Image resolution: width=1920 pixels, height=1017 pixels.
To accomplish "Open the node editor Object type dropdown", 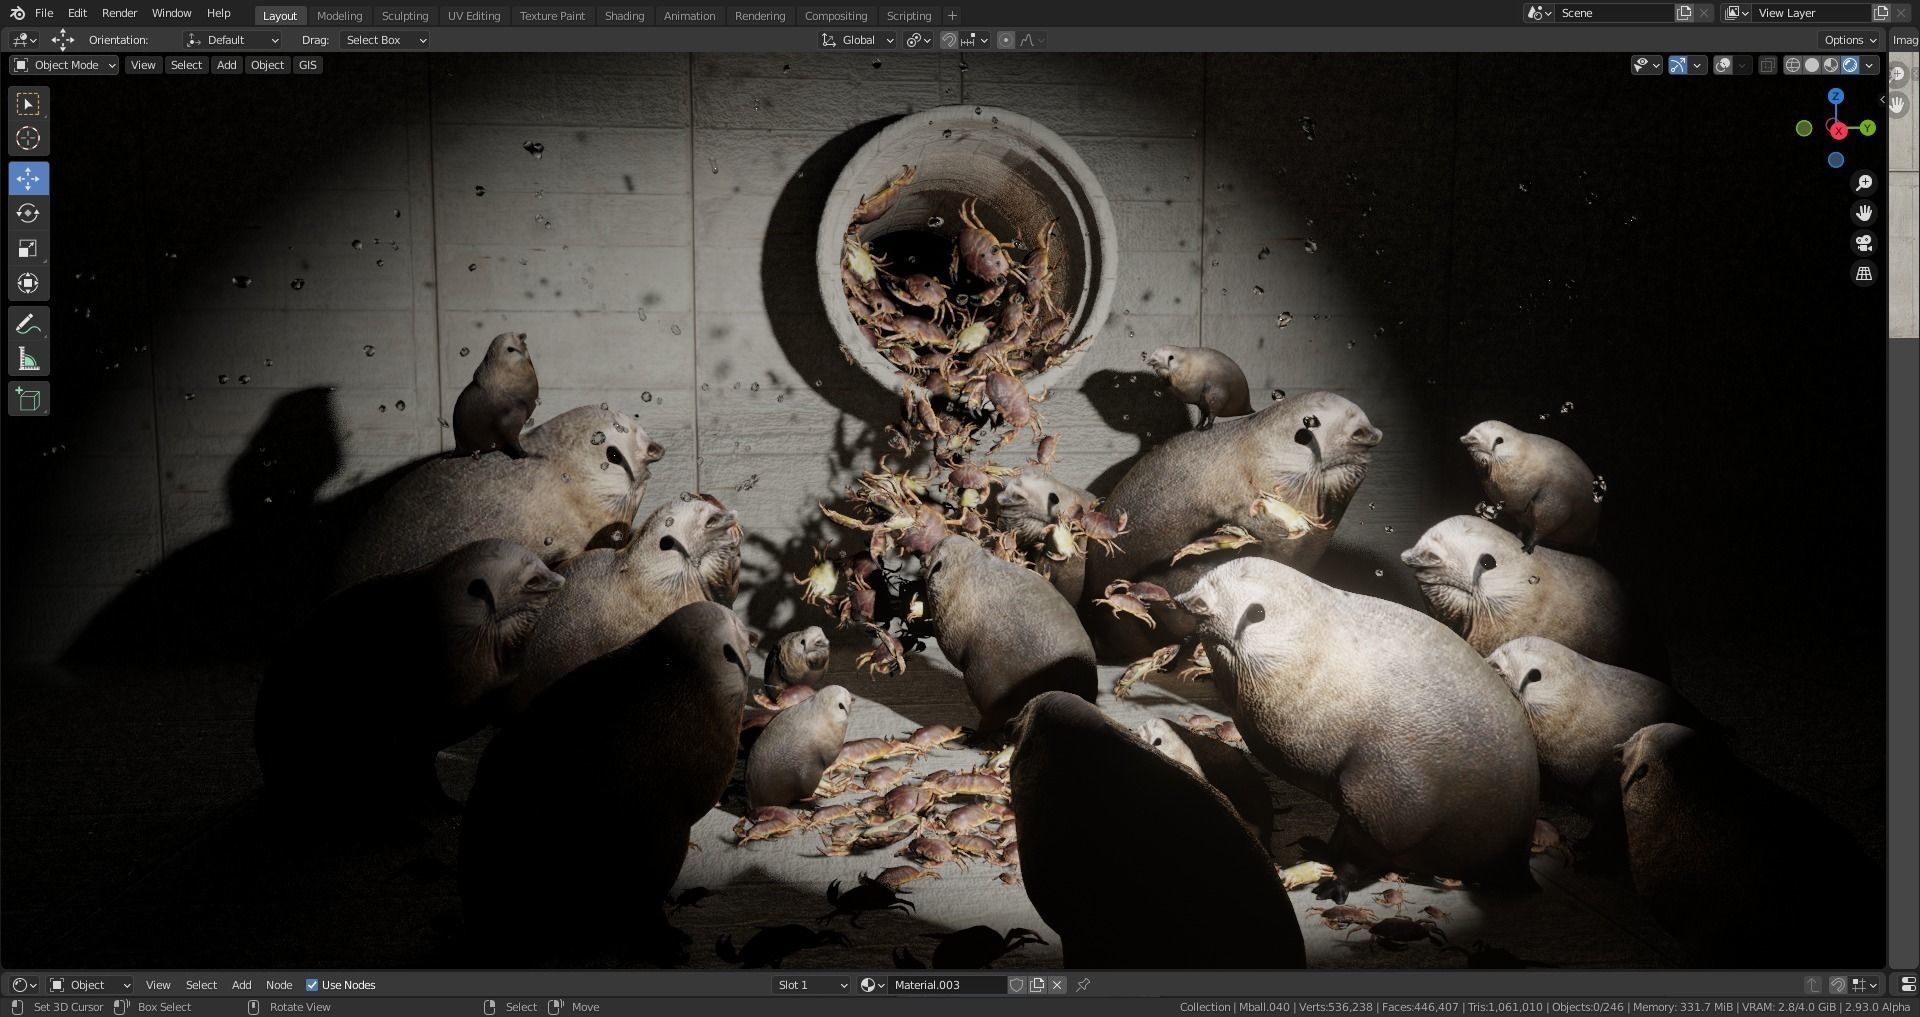I will [91, 985].
